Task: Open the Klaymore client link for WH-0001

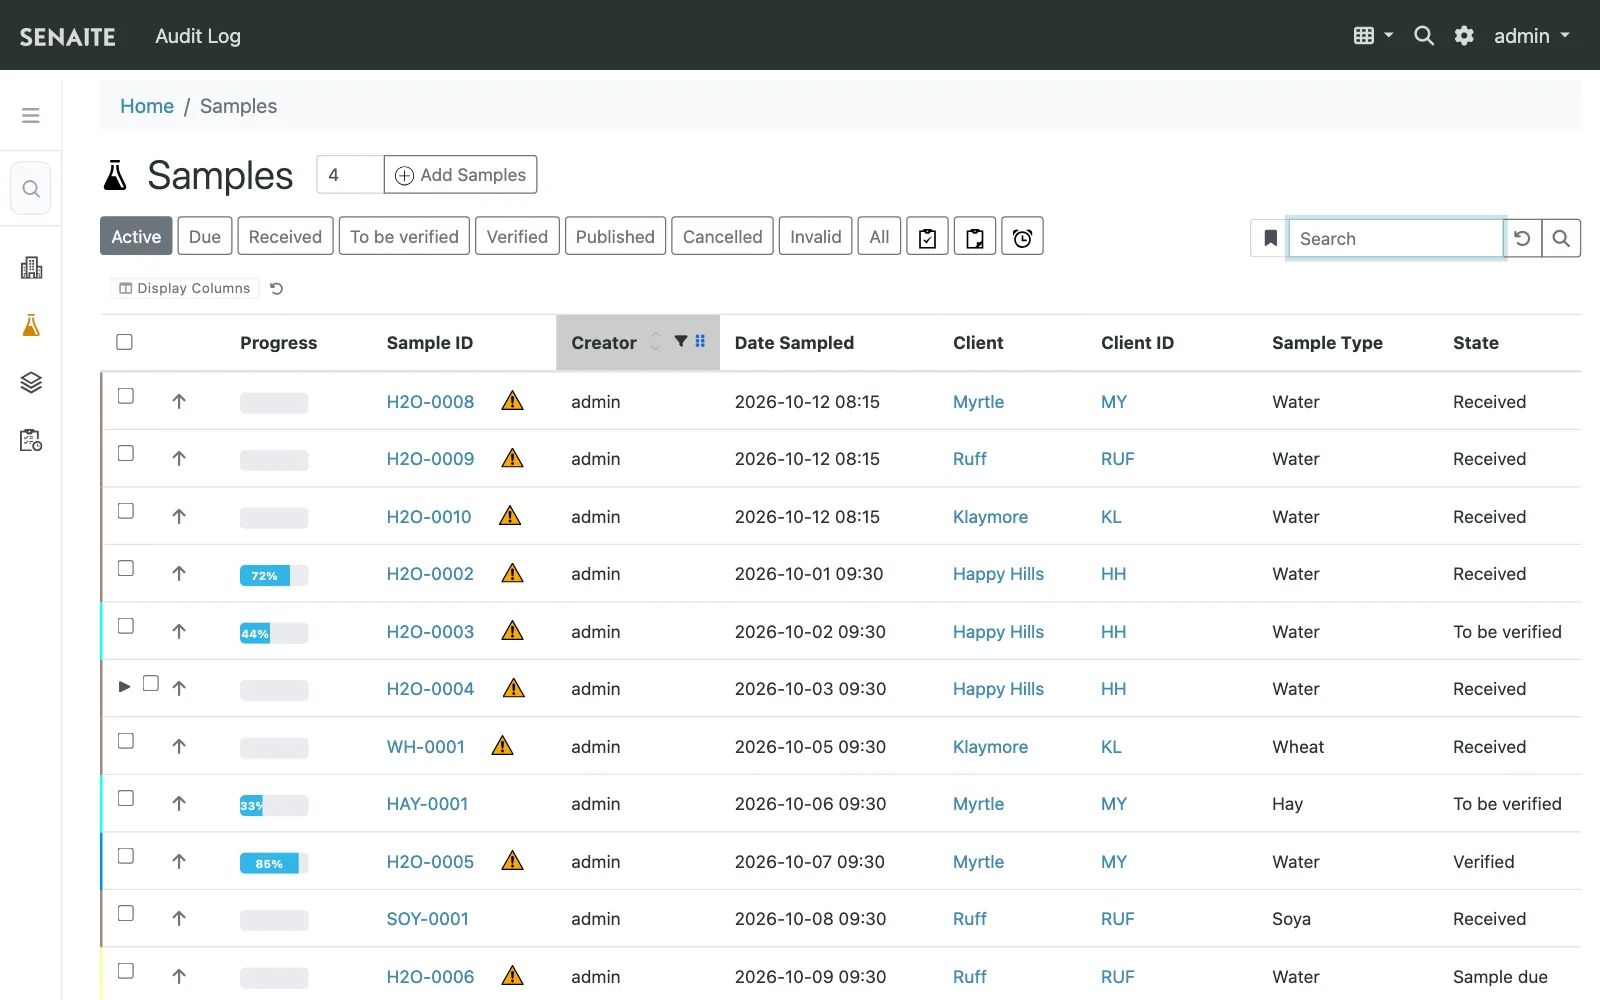Action: tap(990, 747)
